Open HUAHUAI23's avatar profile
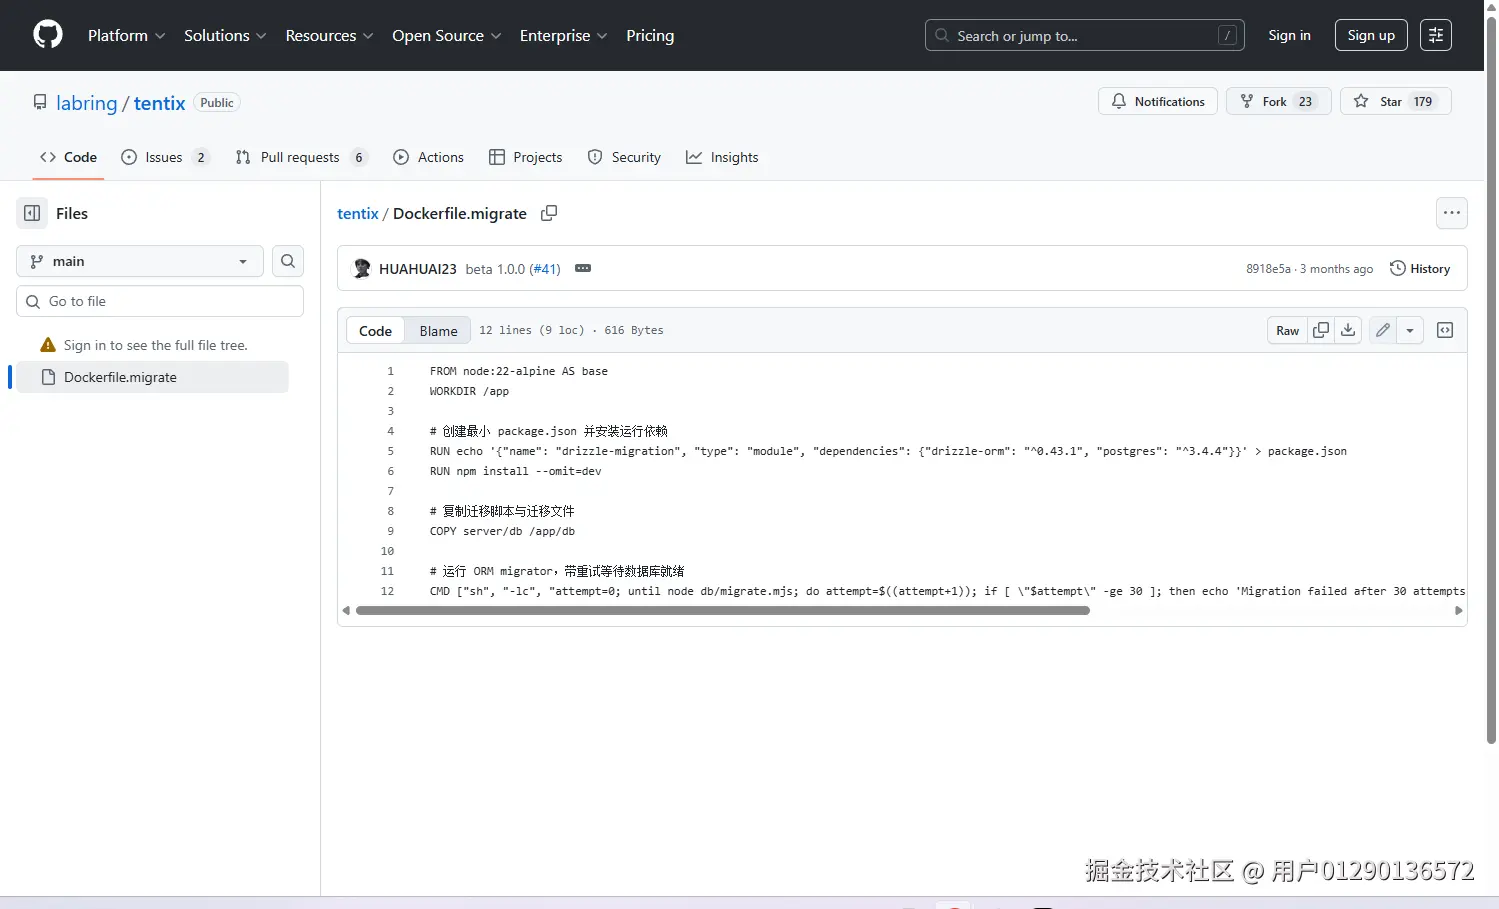Image resolution: width=1499 pixels, height=909 pixels. 362,268
